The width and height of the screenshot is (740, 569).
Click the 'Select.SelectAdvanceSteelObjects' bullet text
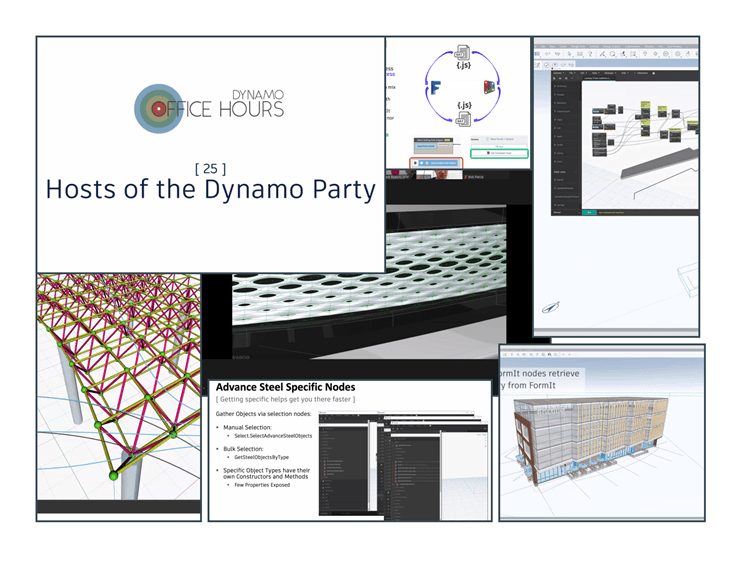[285, 436]
